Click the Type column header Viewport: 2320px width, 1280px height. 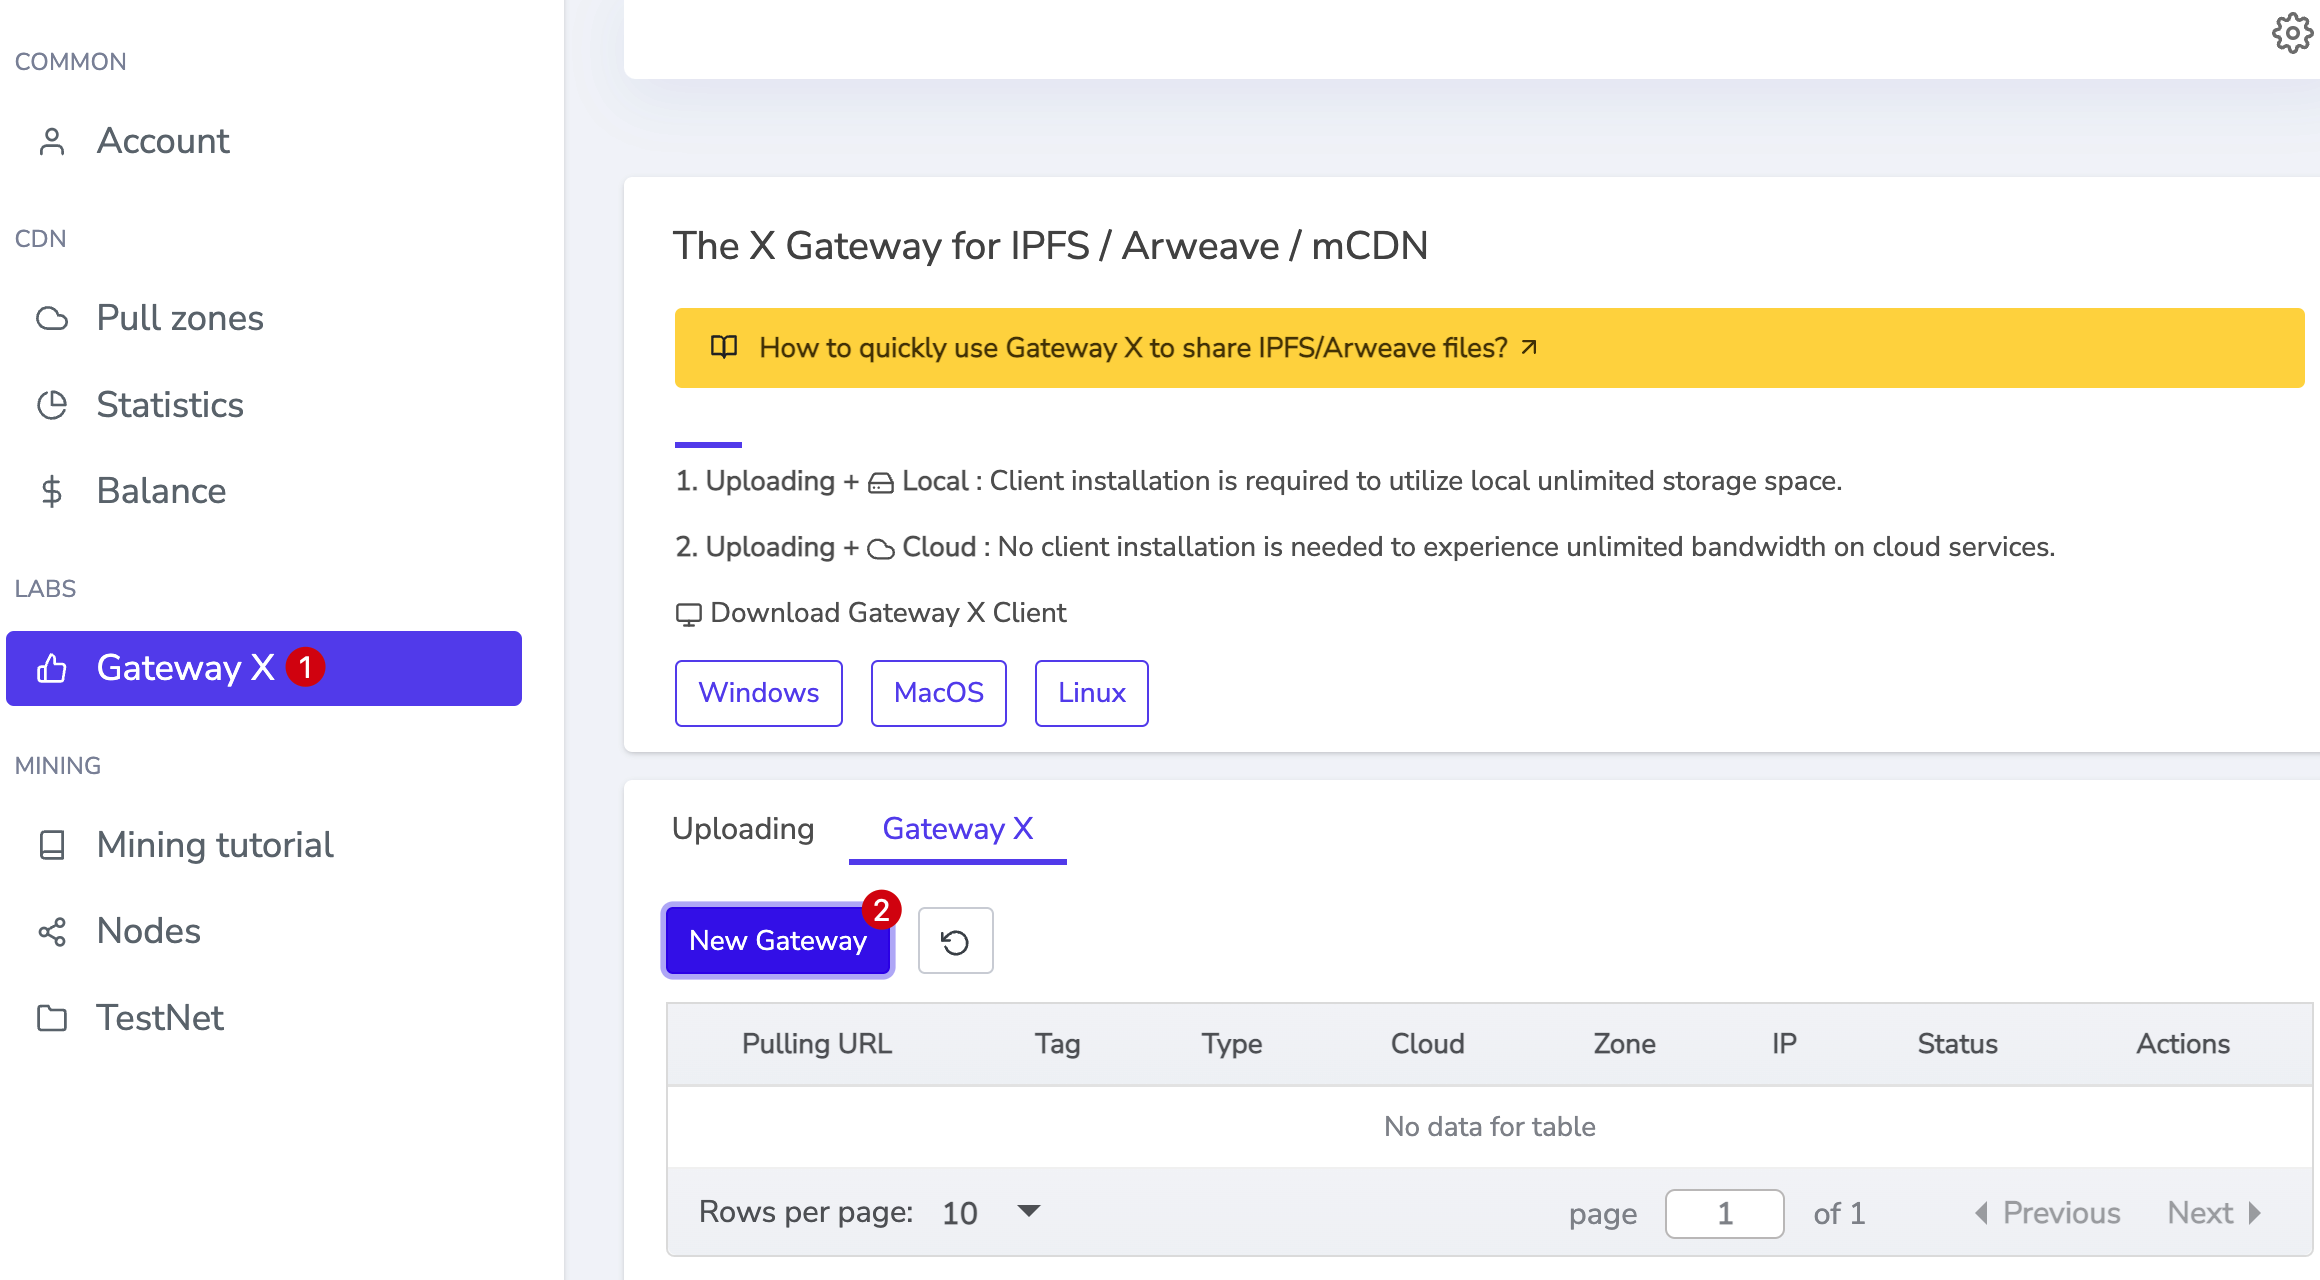coord(1232,1044)
